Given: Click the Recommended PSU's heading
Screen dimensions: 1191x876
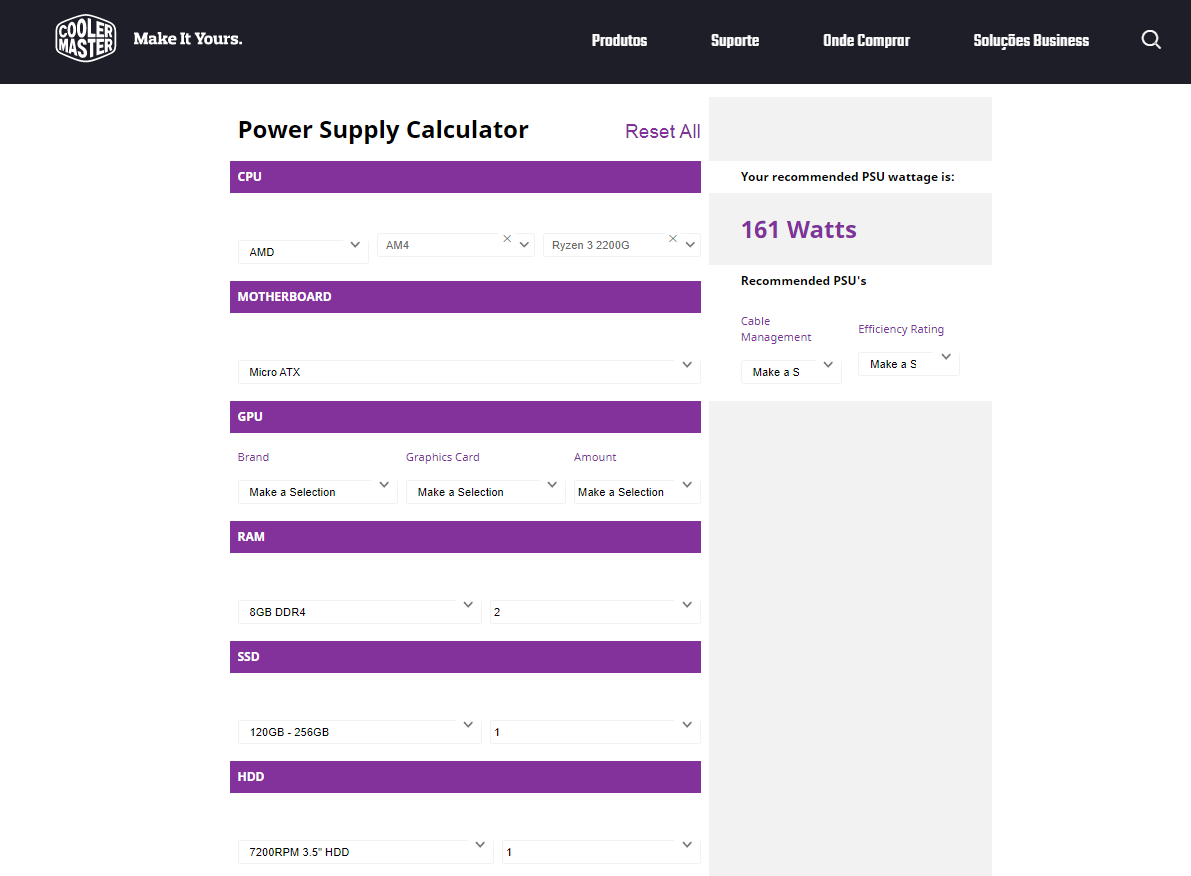Looking at the screenshot, I should pos(804,280).
